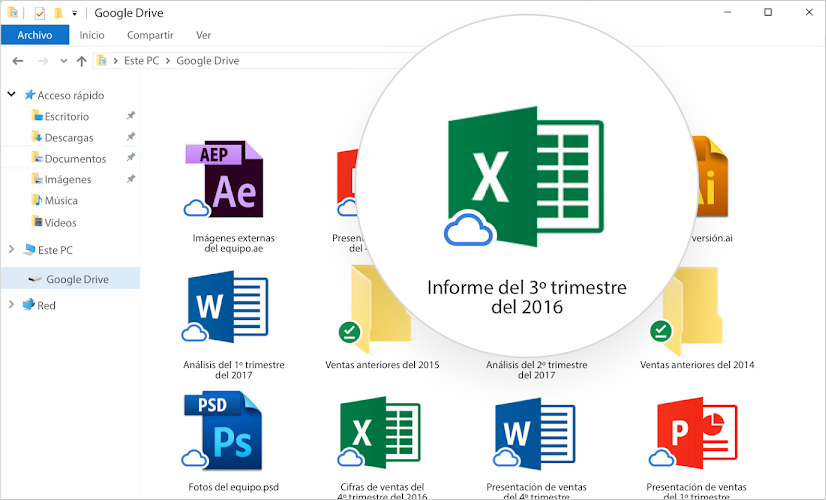
Task: Go up one level with the up arrow
Action: (x=81, y=61)
